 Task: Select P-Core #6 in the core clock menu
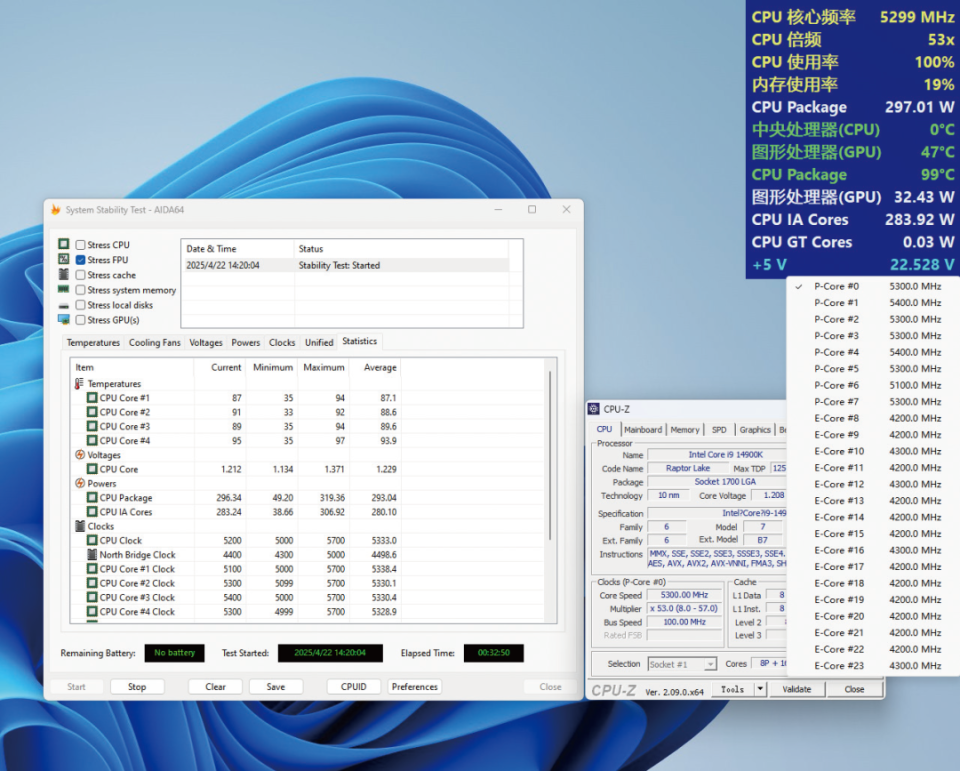coord(872,385)
